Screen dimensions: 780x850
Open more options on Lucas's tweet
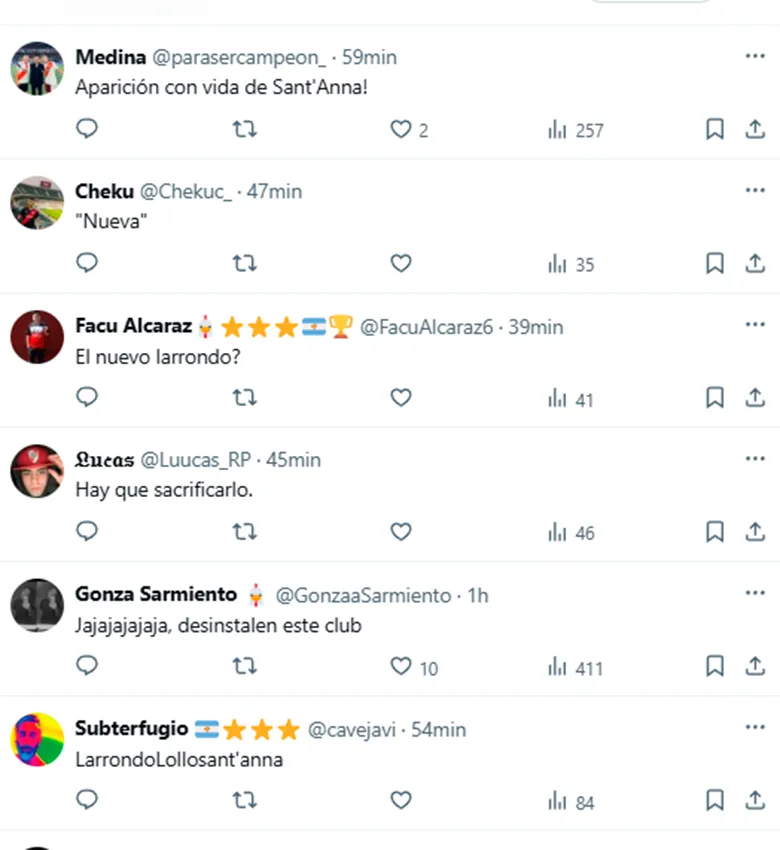(x=755, y=458)
